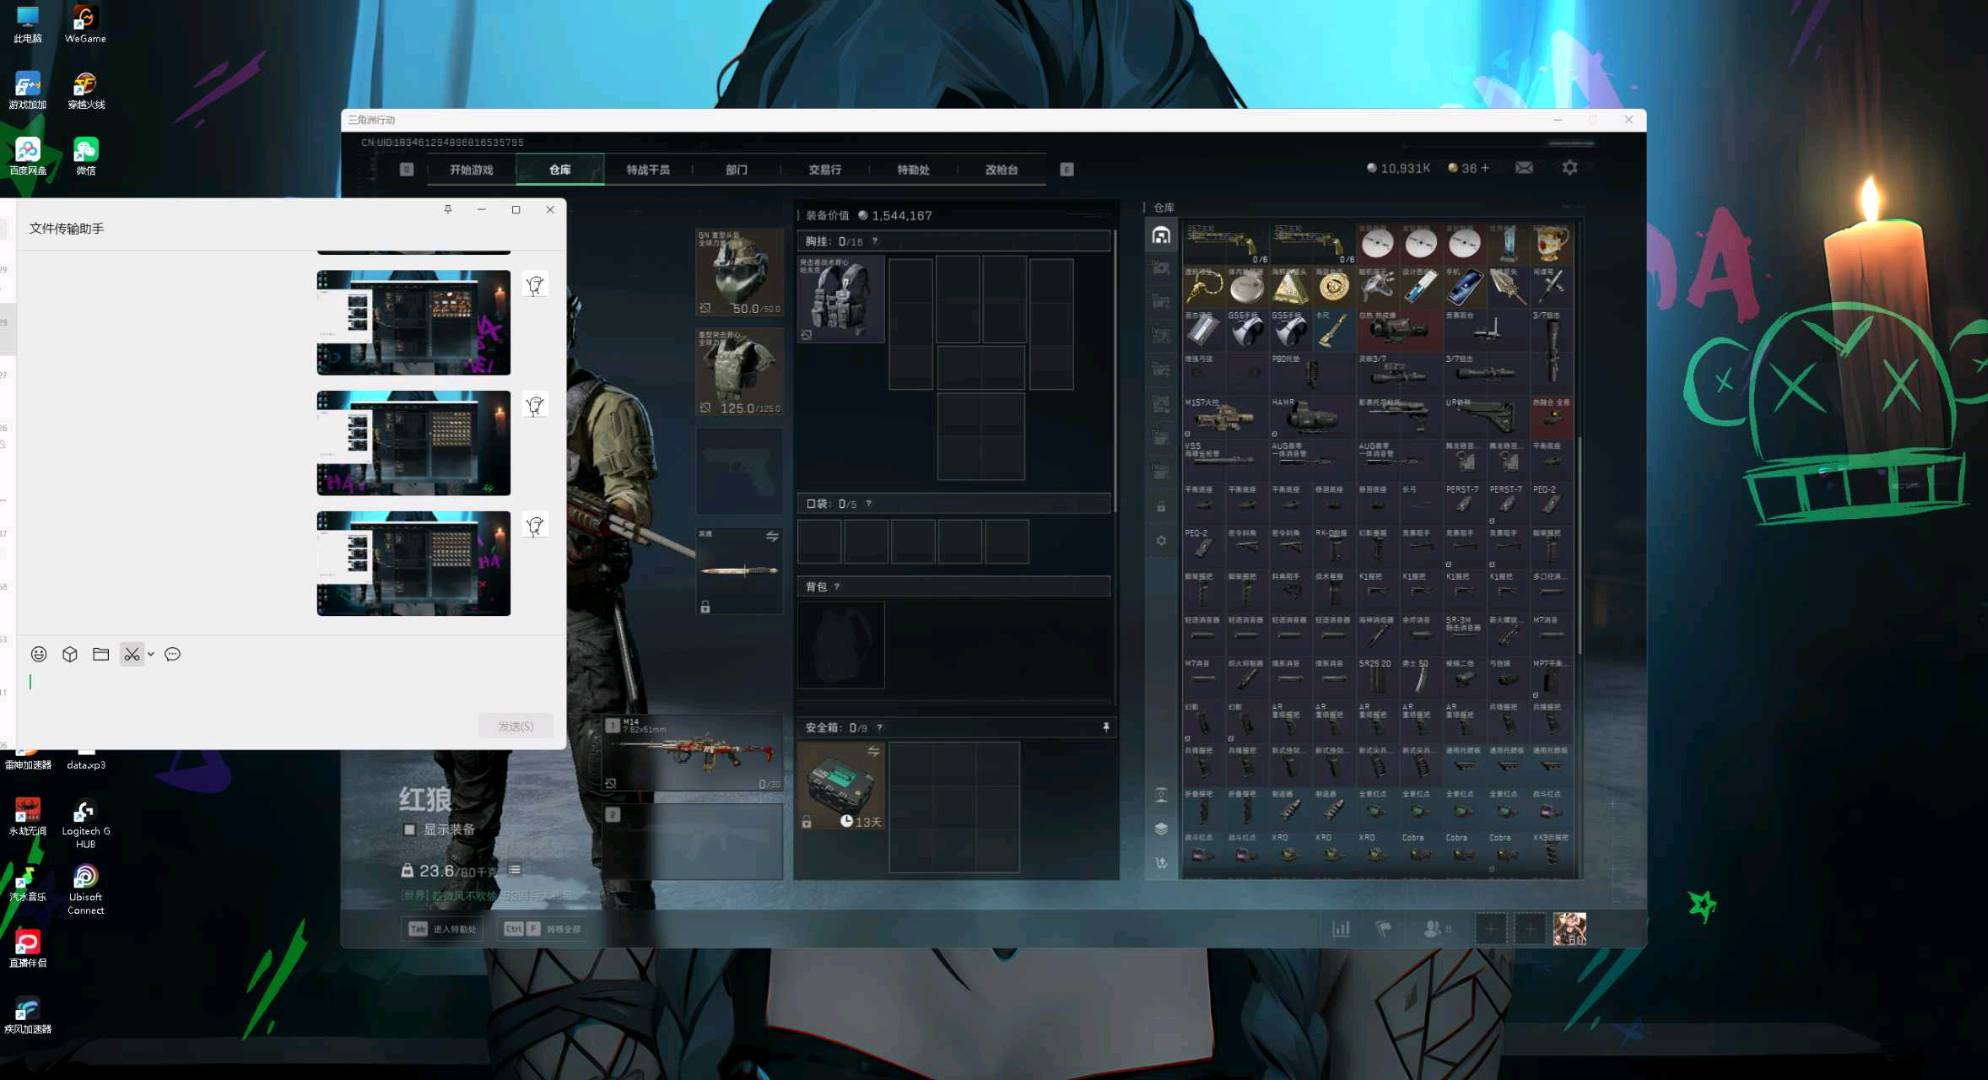Open chat history bubble icon
1988x1080 pixels.
(x=173, y=654)
